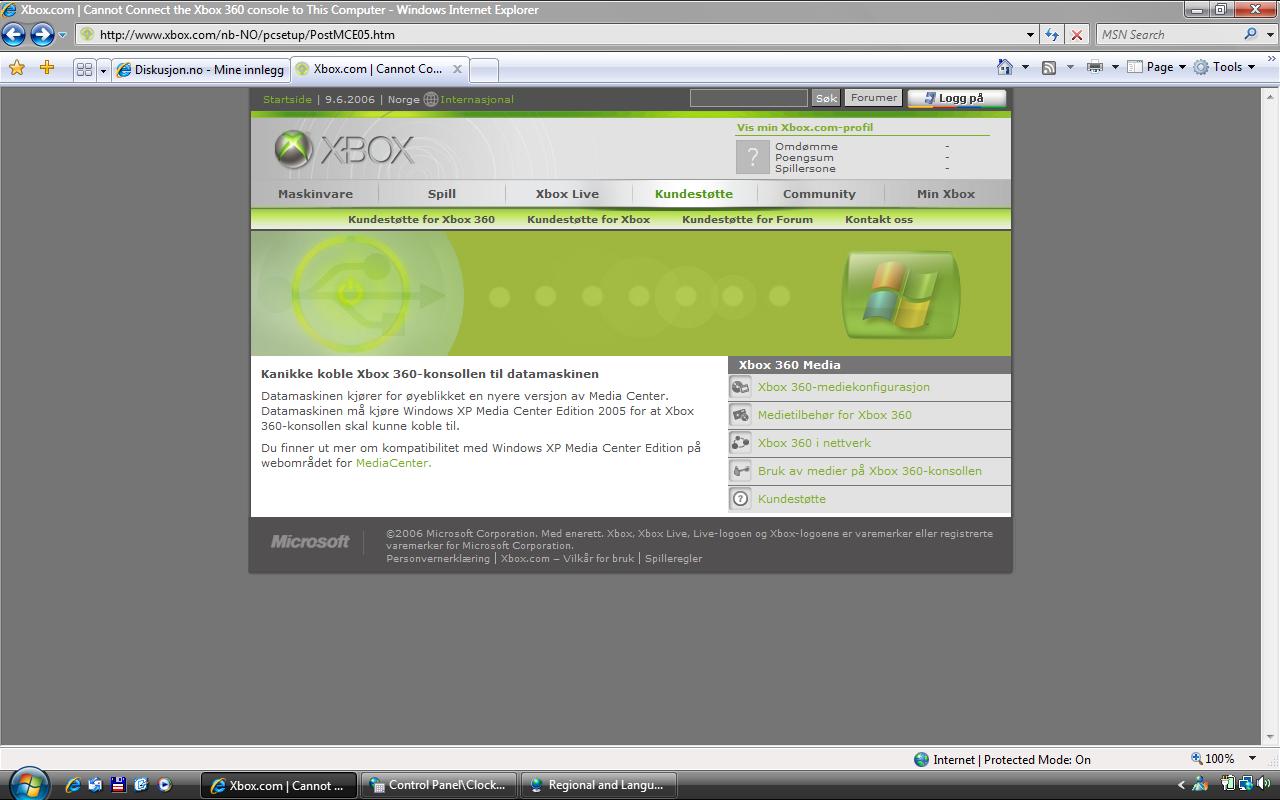Screen dimensions: 1280x800
Task: Close the Xbox.com tab
Action: coord(457,69)
